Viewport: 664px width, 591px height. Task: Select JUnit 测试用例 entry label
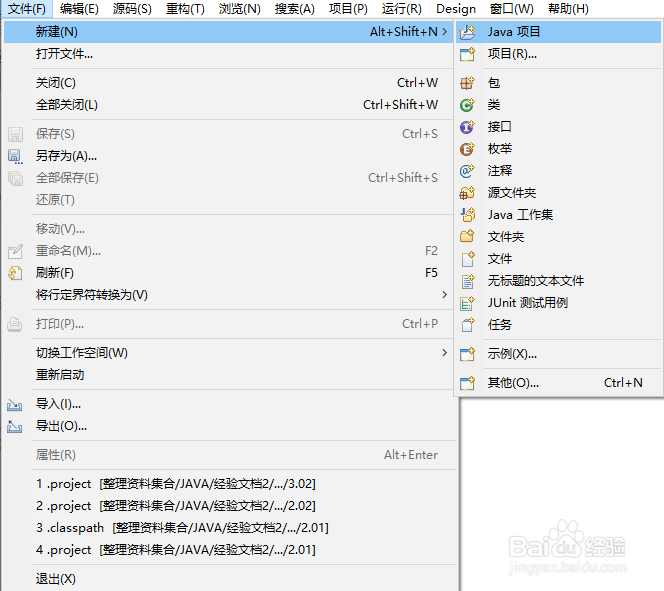point(528,303)
